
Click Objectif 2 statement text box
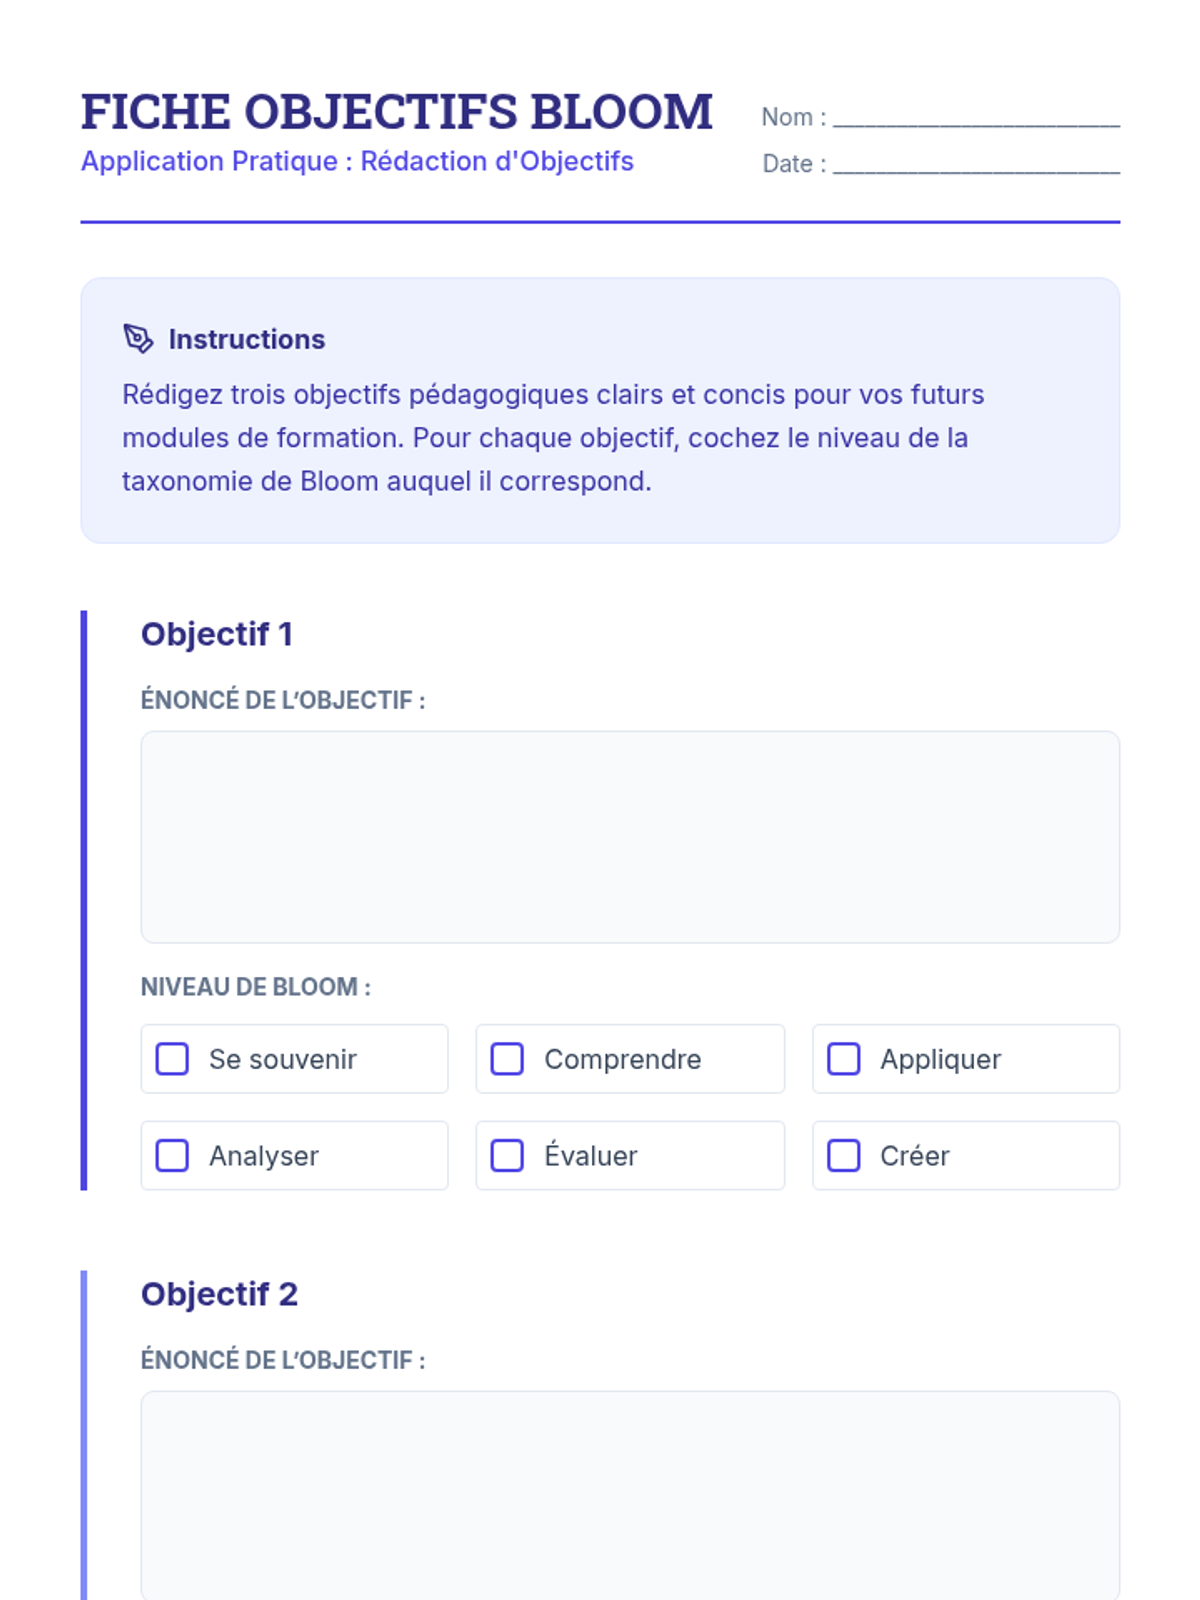[630, 1495]
